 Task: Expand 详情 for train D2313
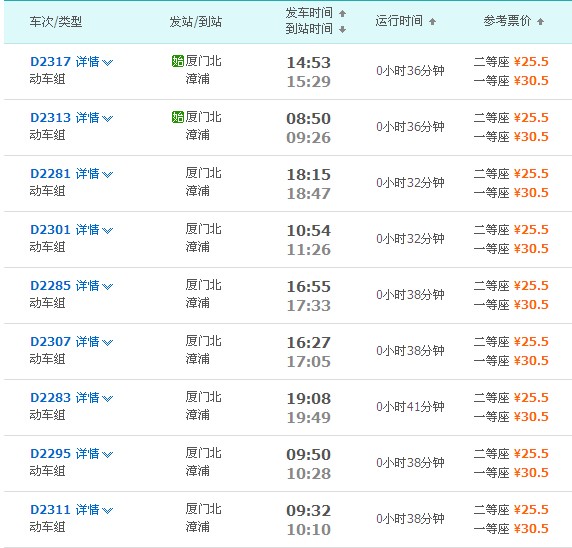tap(94, 118)
